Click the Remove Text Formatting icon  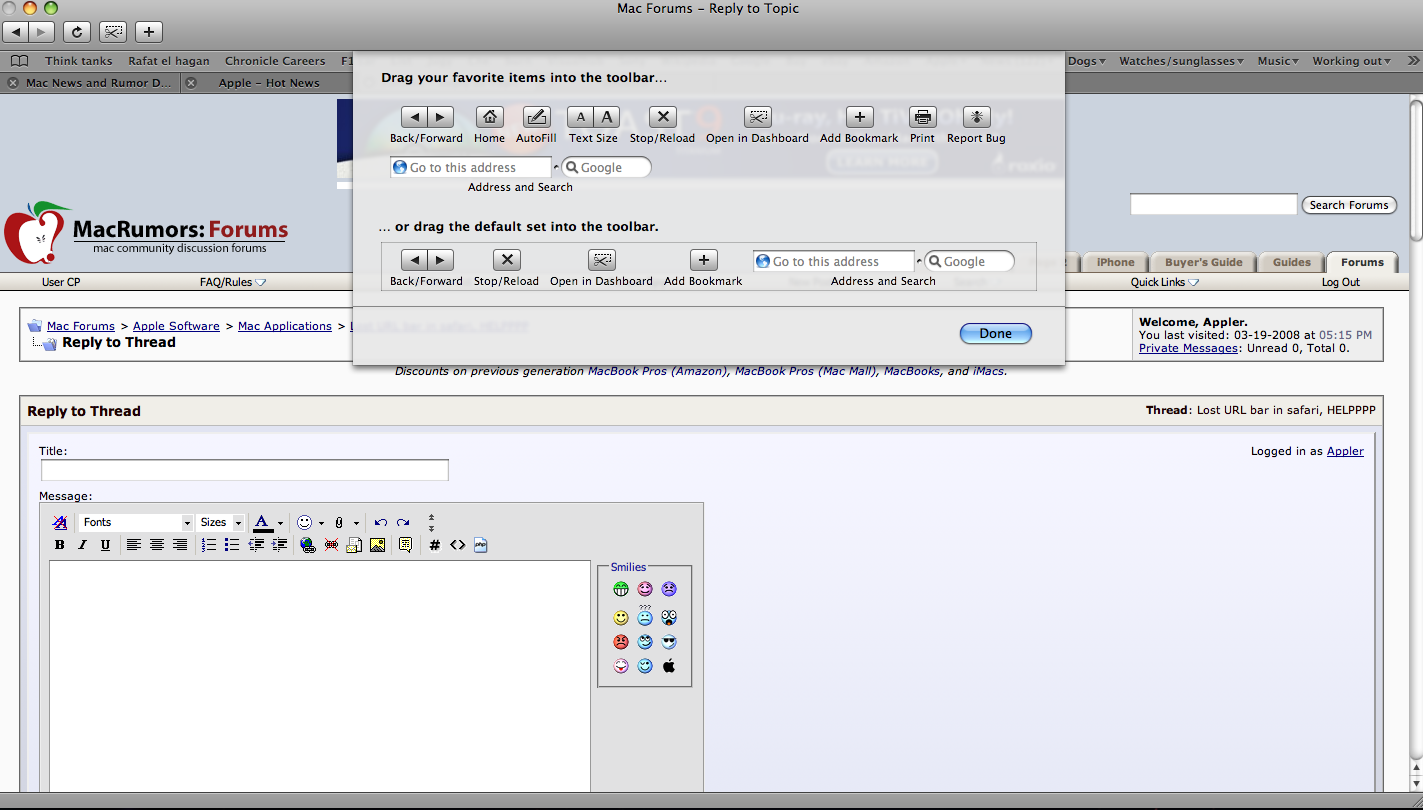coord(60,522)
